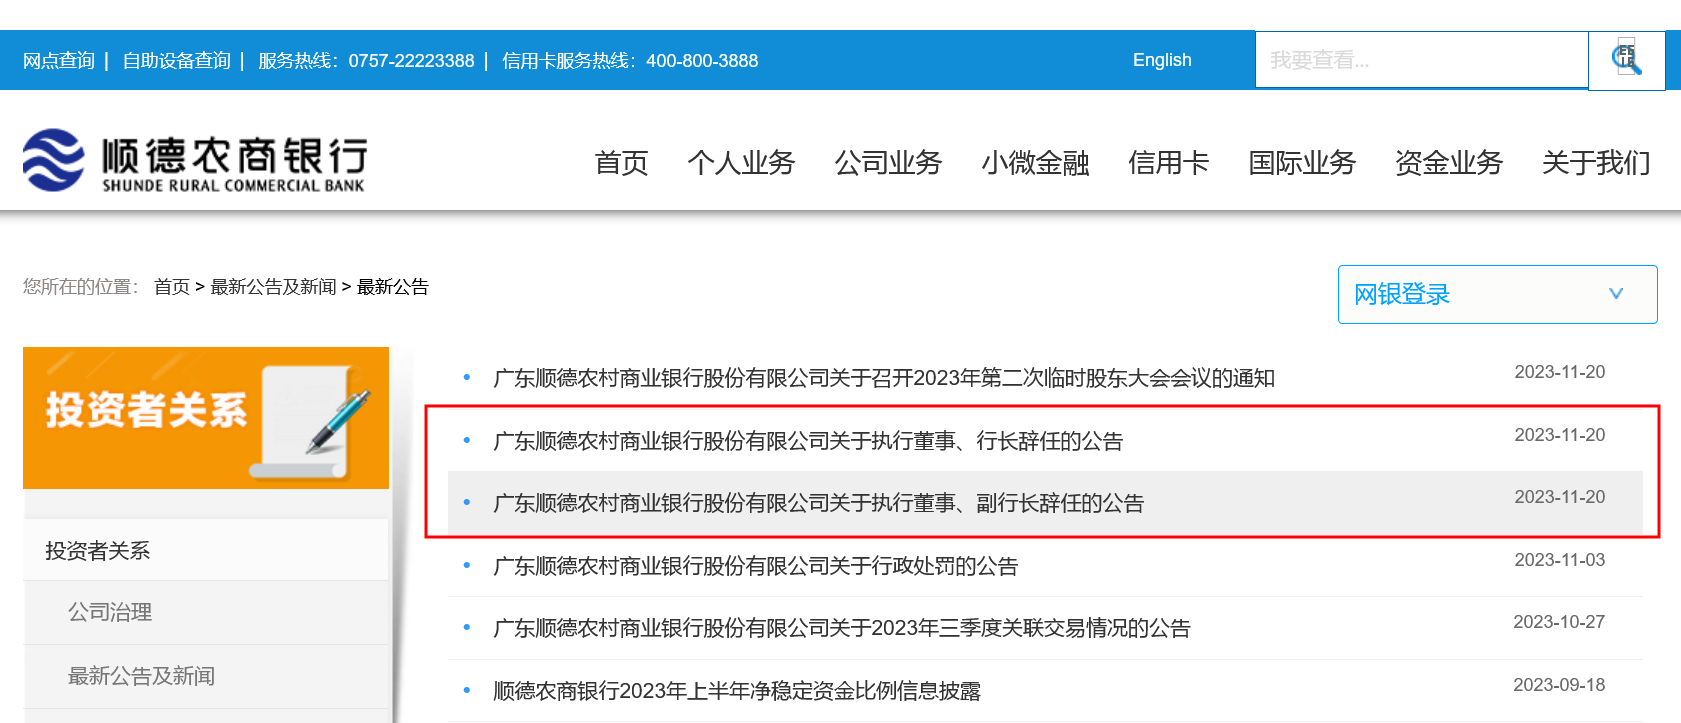Open the 执行董事、副行长辞任 announcement
Screen dimensions: 1681x723
819,503
